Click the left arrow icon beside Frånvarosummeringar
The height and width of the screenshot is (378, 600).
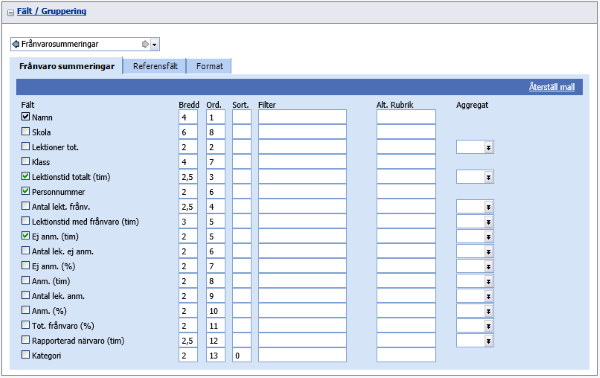coord(15,44)
